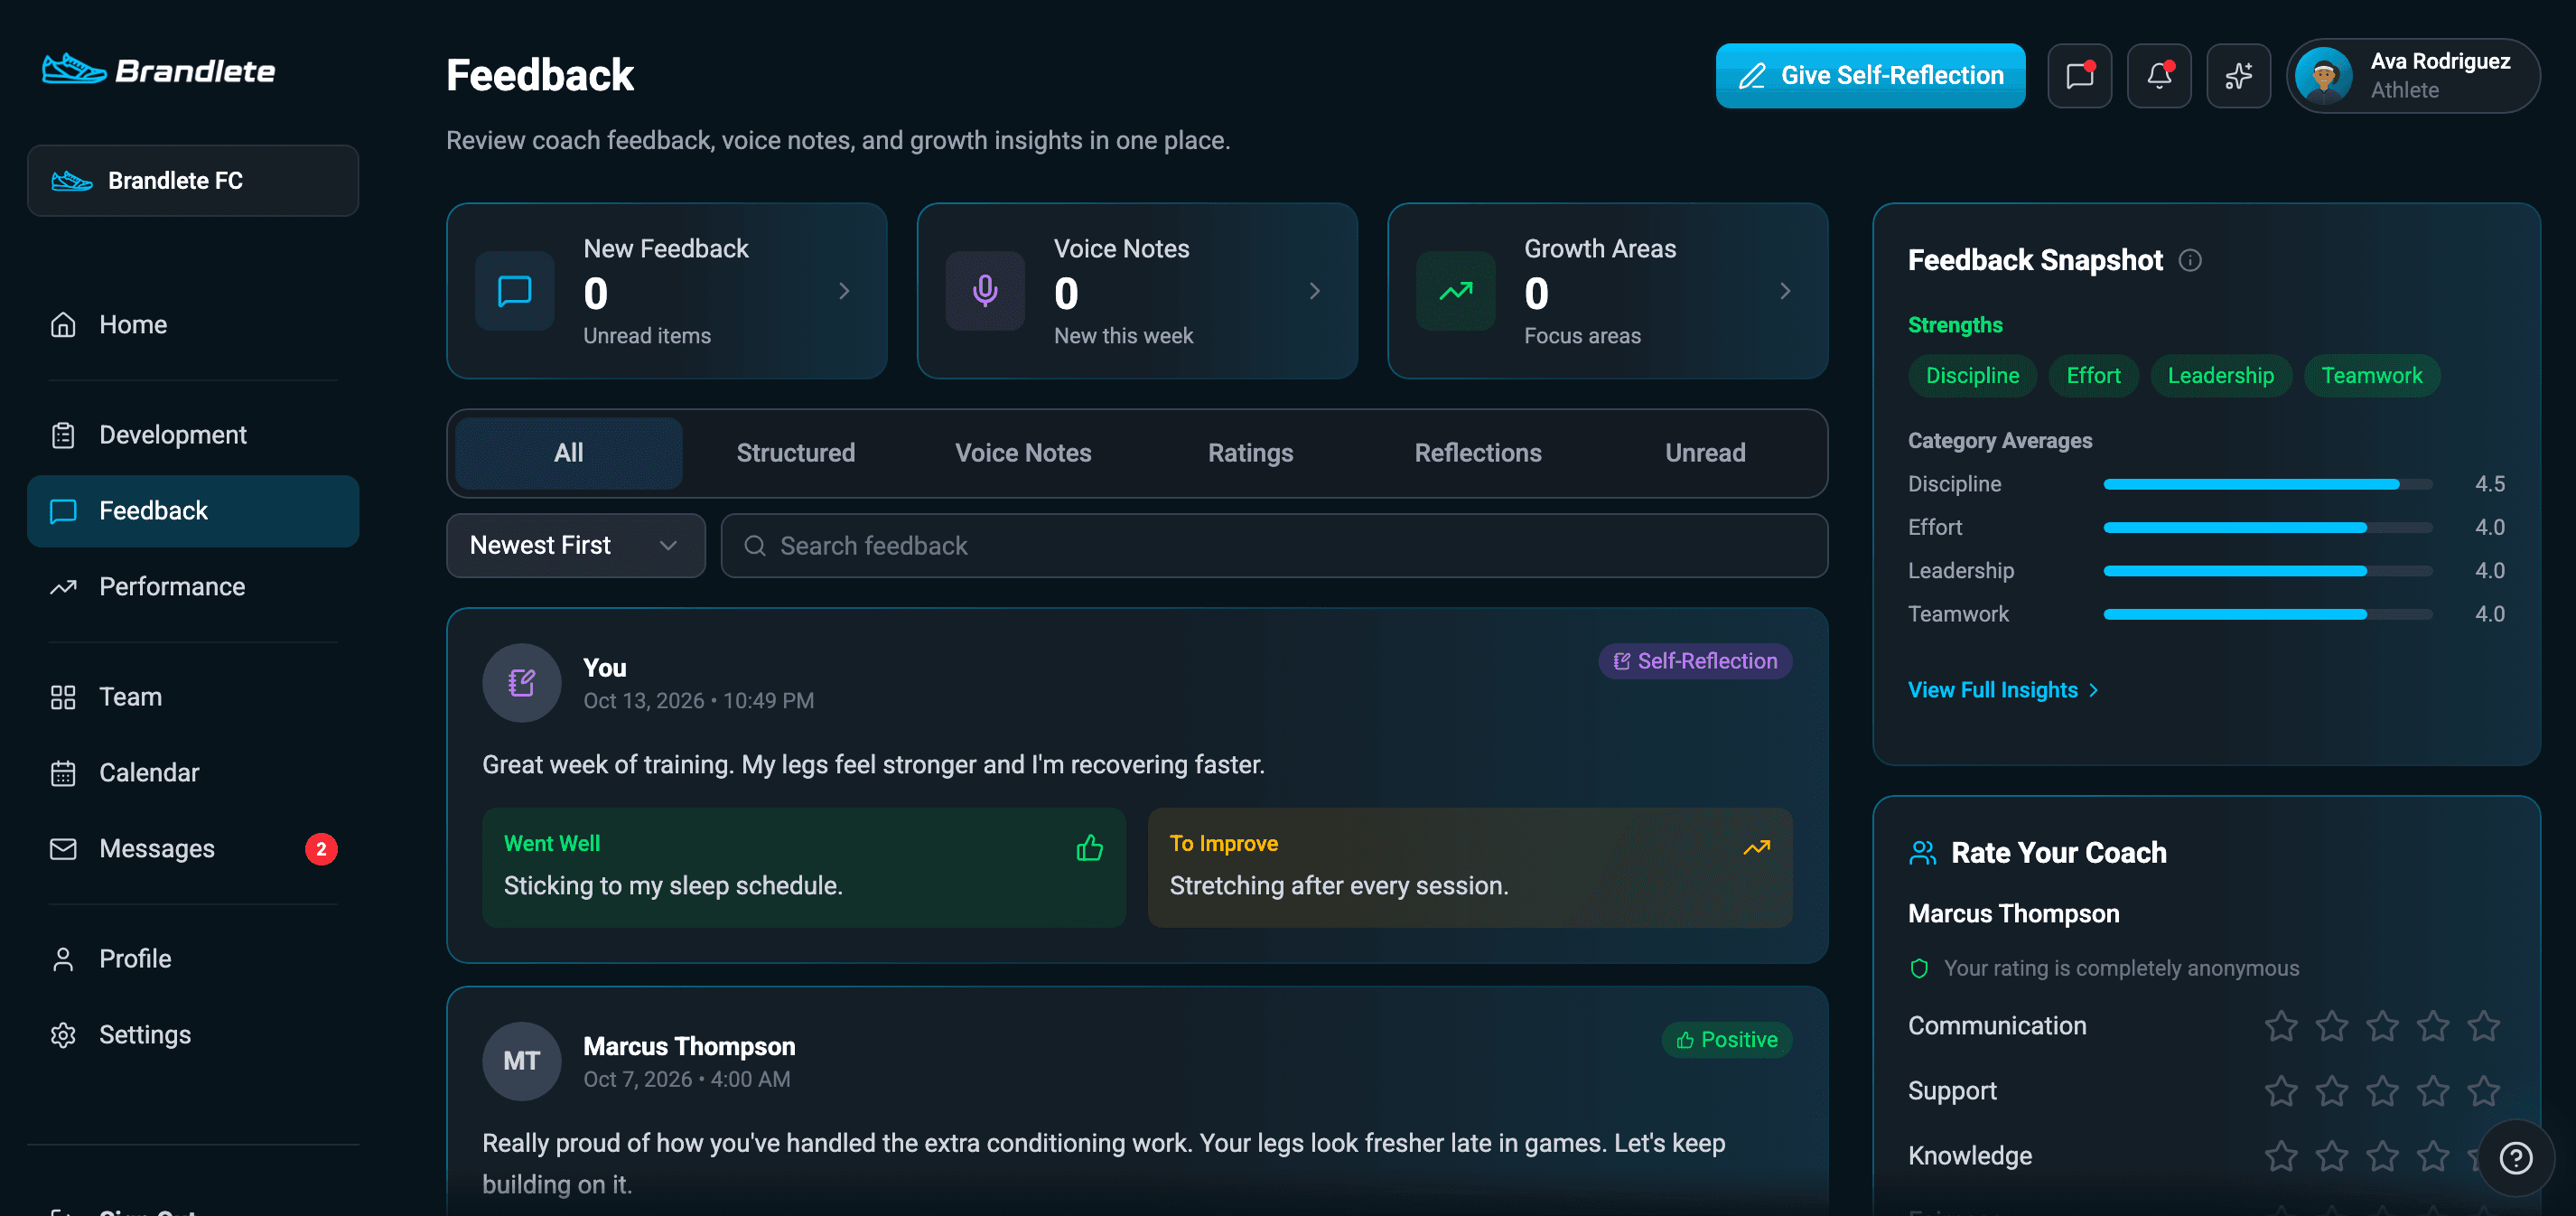Viewport: 2576px width, 1216px height.
Task: Expand the Growth Areas card chevron
Action: [x=1785, y=291]
